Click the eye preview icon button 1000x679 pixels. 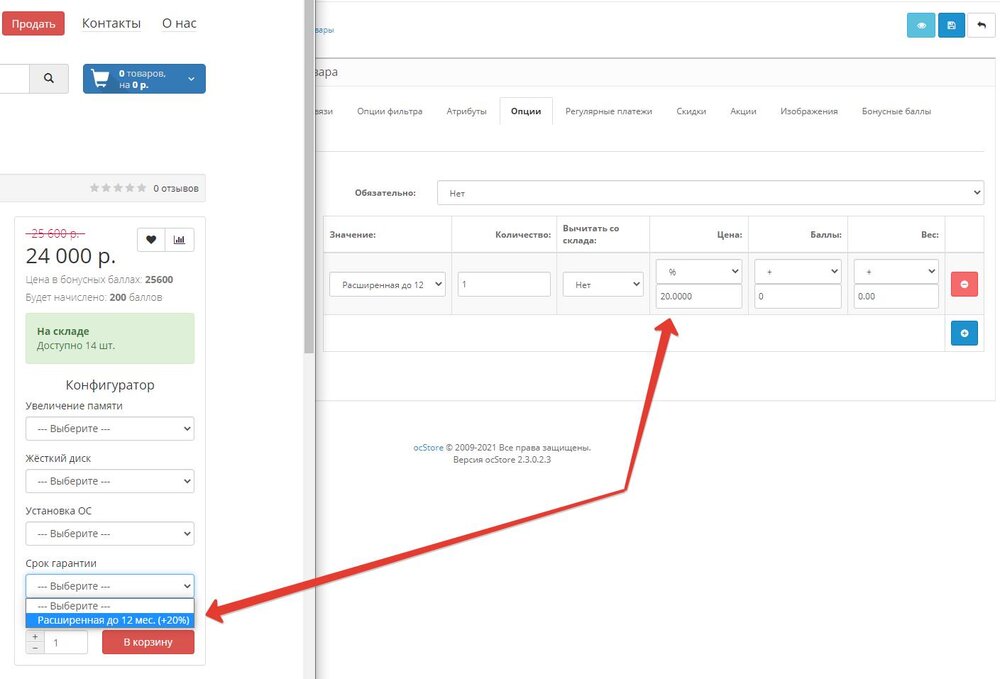(920, 25)
